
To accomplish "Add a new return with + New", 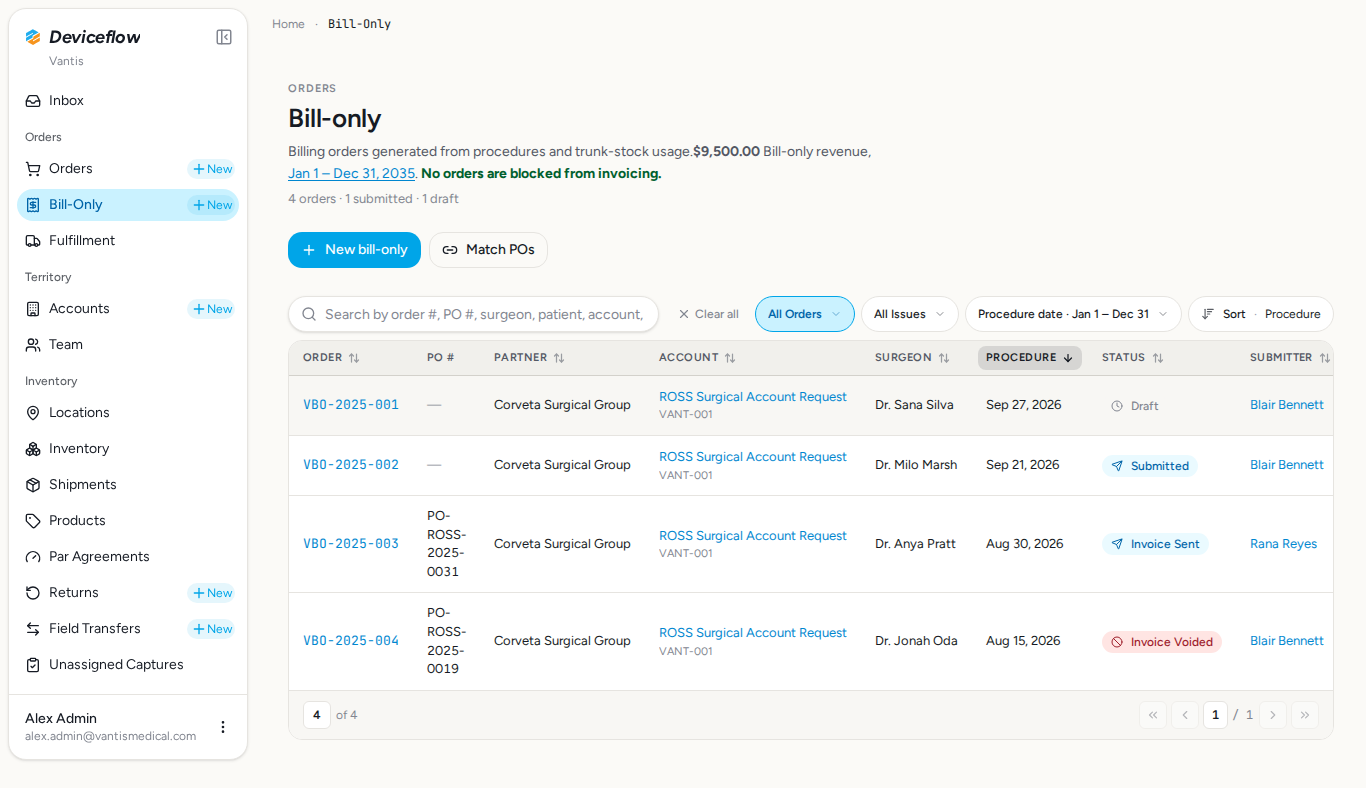I will [x=211, y=593].
